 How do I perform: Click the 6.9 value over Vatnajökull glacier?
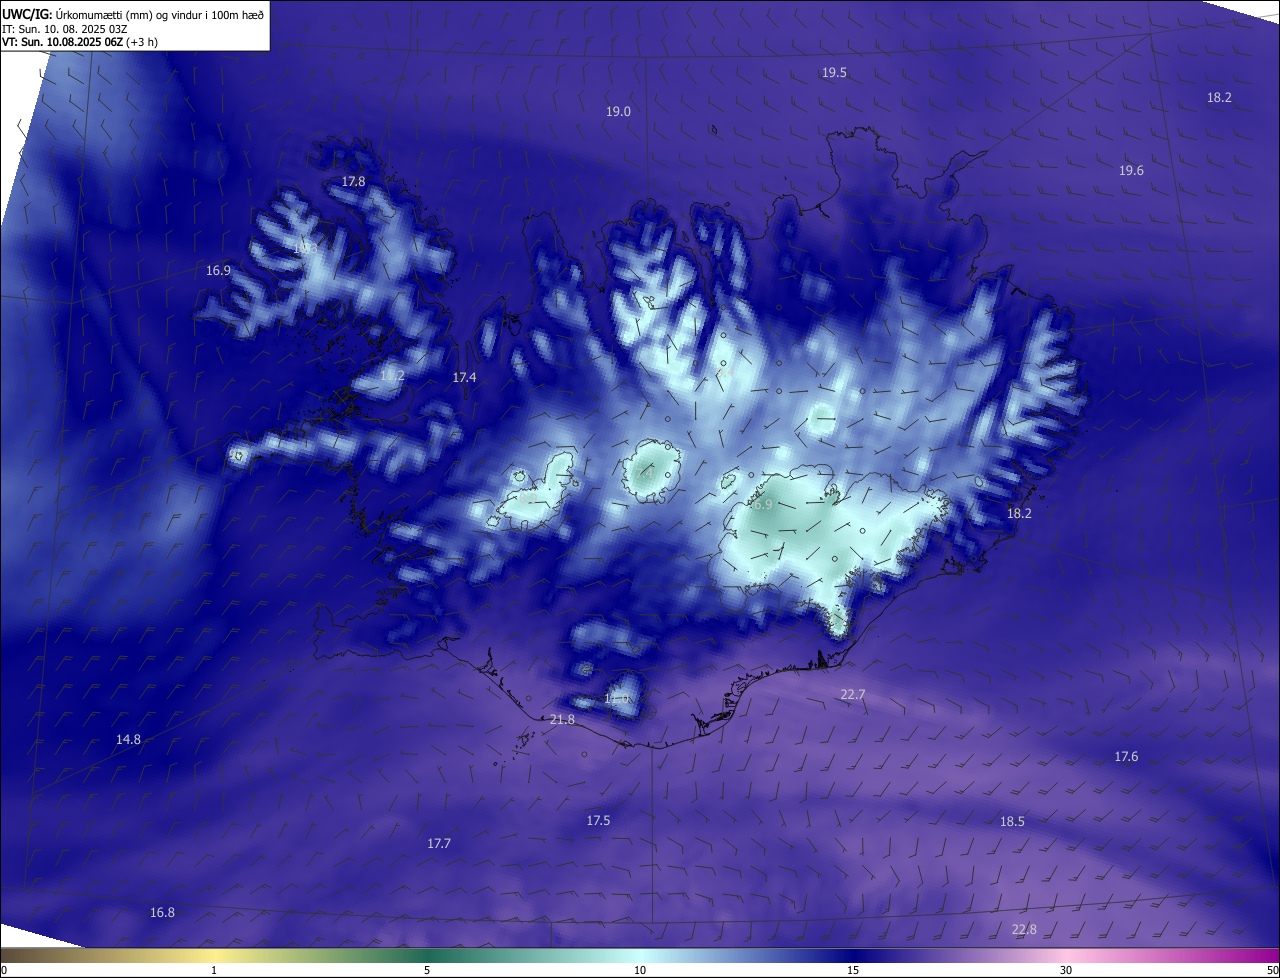point(763,505)
